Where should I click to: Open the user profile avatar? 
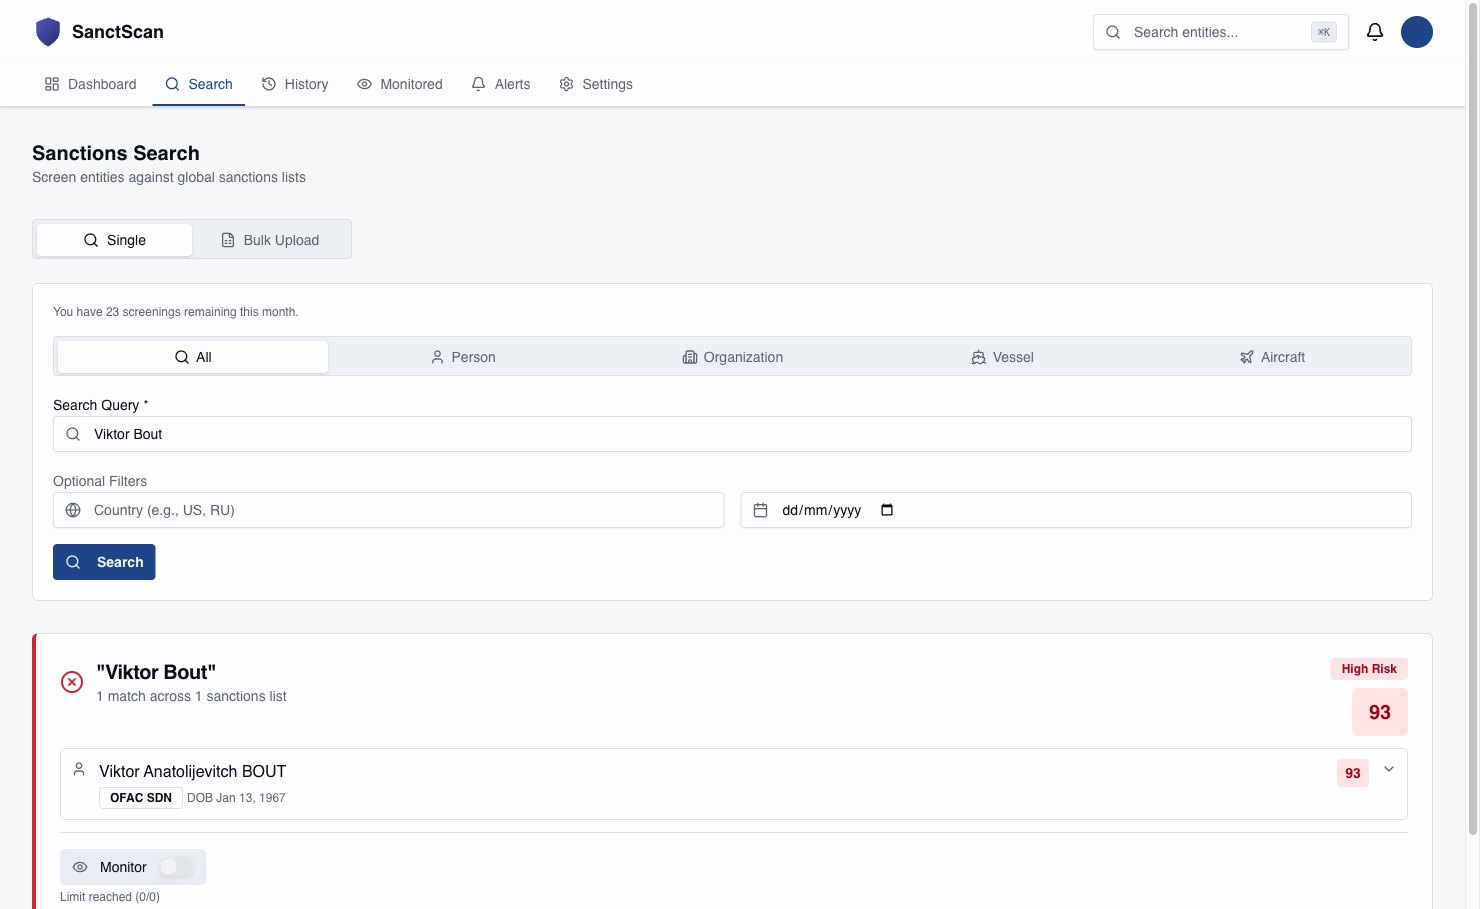tap(1416, 32)
